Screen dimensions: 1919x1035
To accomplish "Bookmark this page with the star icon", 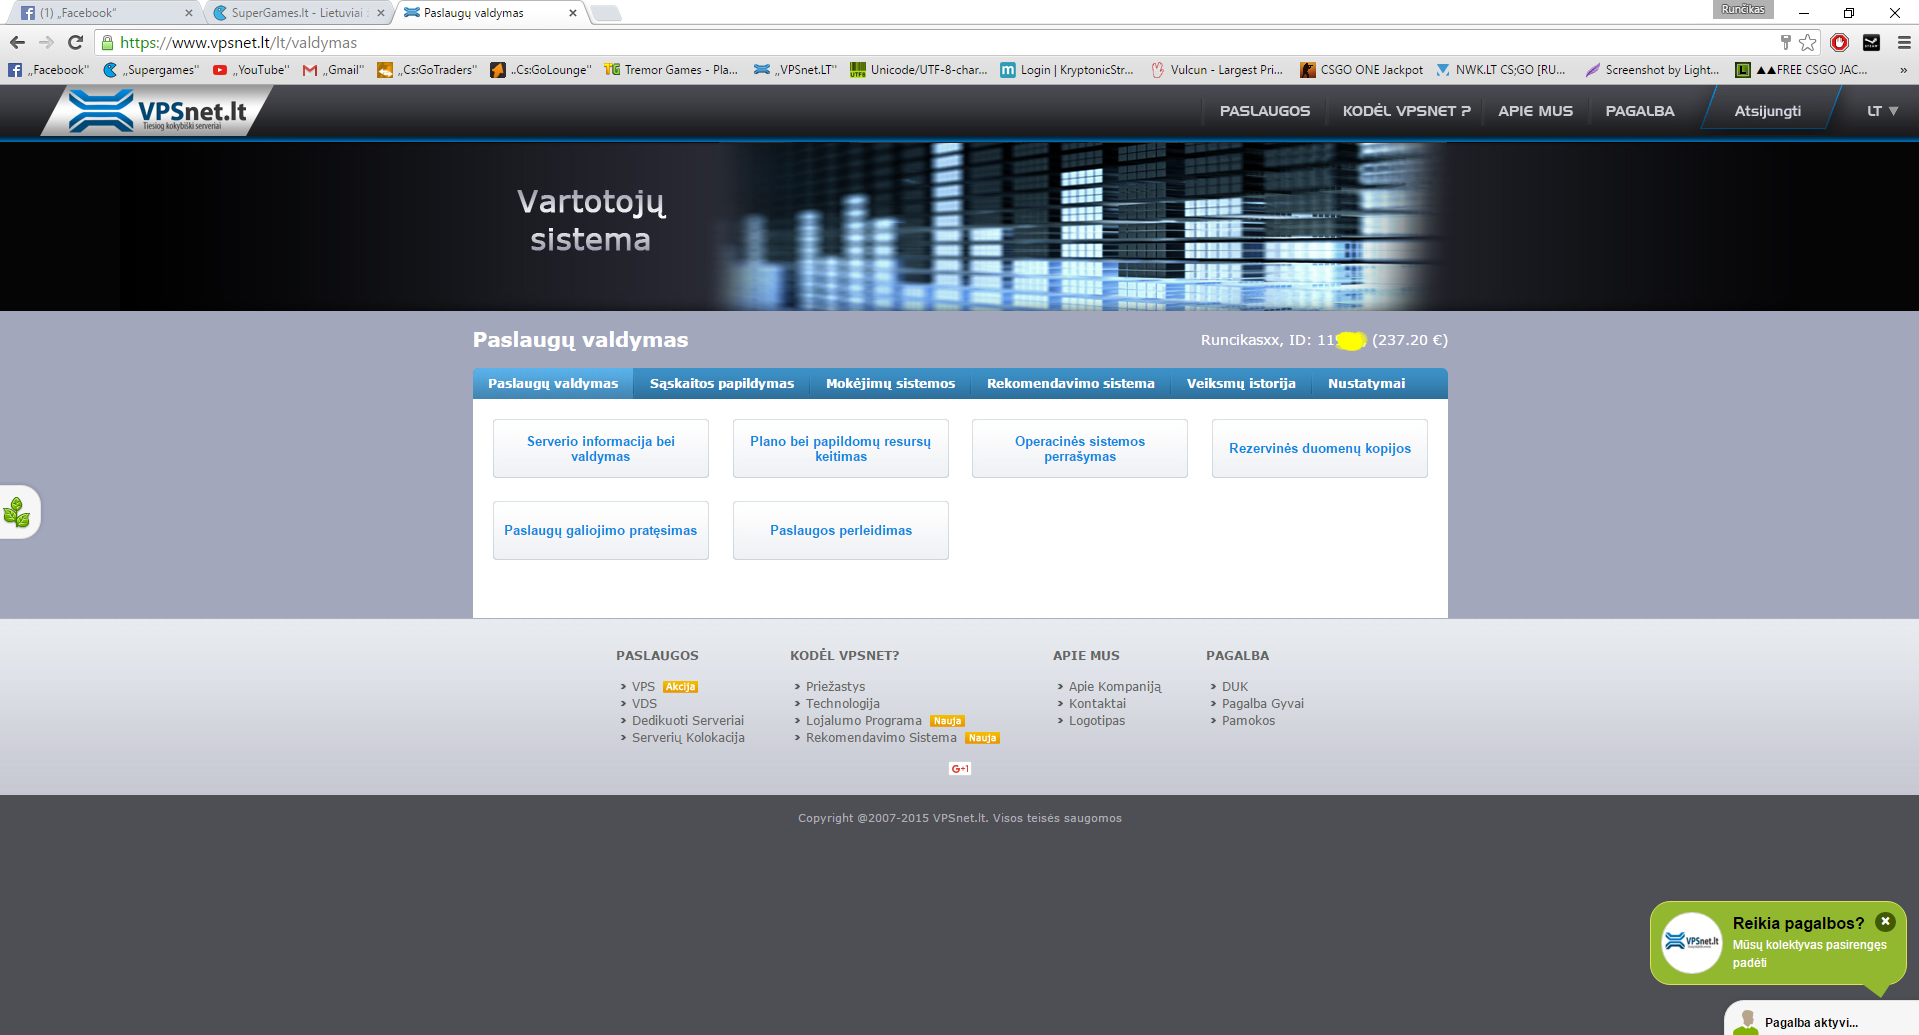I will [x=1807, y=42].
